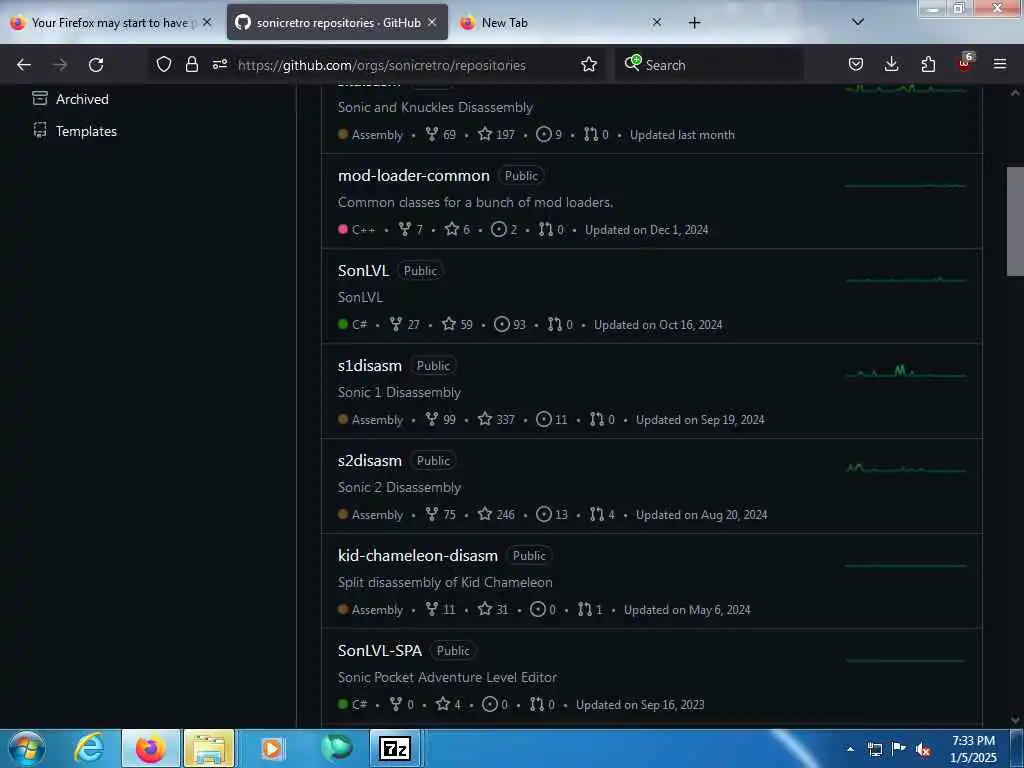This screenshot has height=768, width=1024.
Task: View Sonic and Knuckles Disassembly stars 197
Action: click(x=496, y=135)
